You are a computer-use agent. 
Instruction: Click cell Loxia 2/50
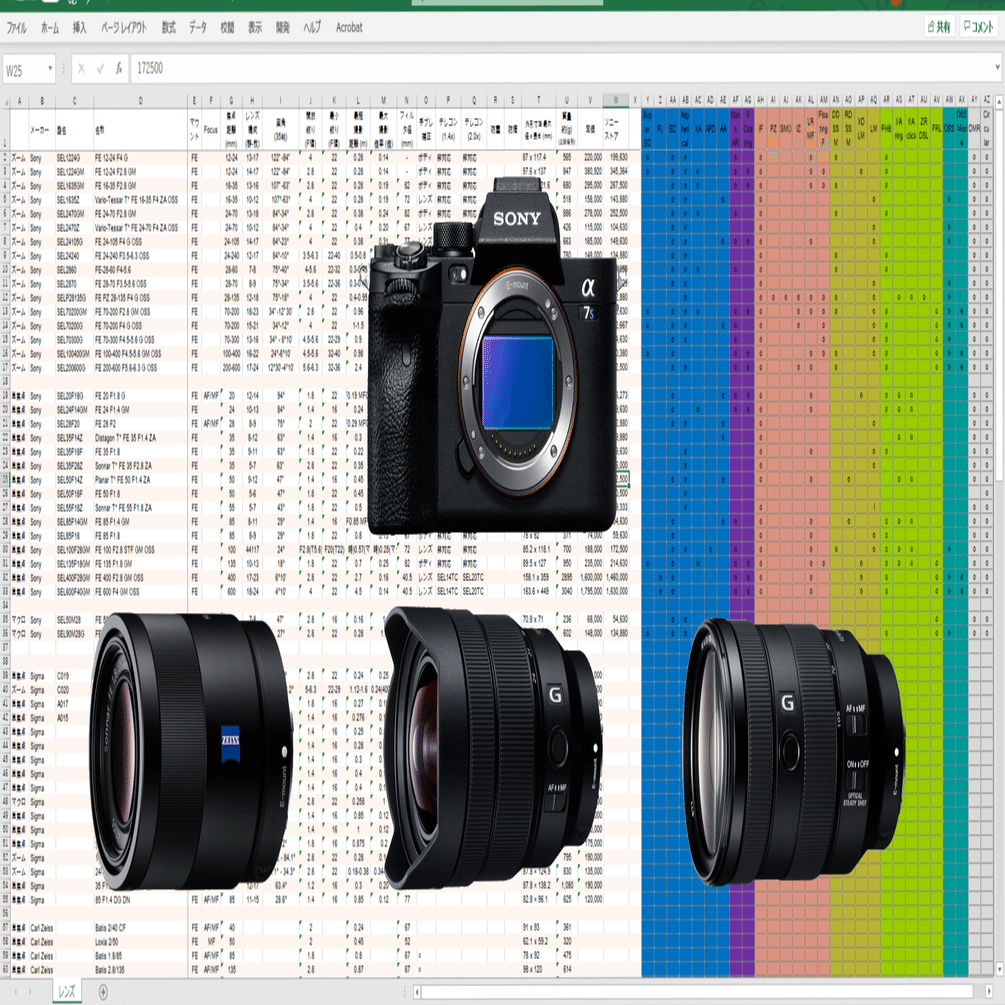141,942
